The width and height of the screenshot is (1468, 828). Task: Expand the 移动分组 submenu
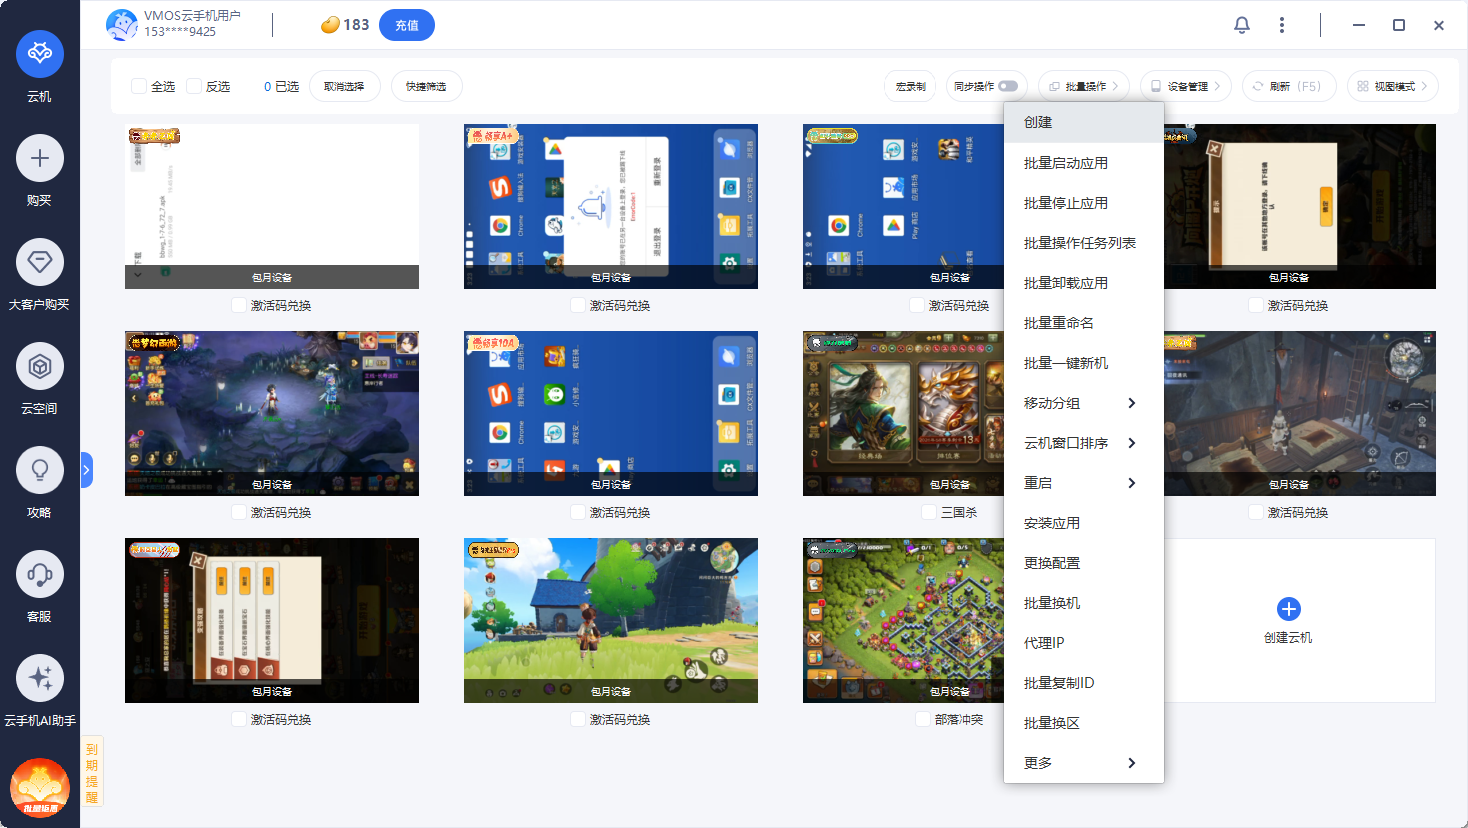click(x=1084, y=403)
